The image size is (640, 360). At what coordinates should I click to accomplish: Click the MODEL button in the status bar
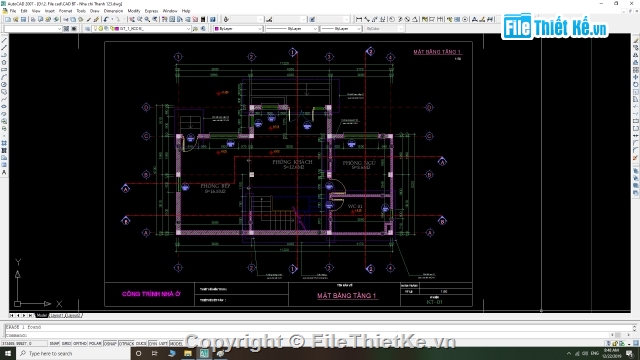[176, 344]
